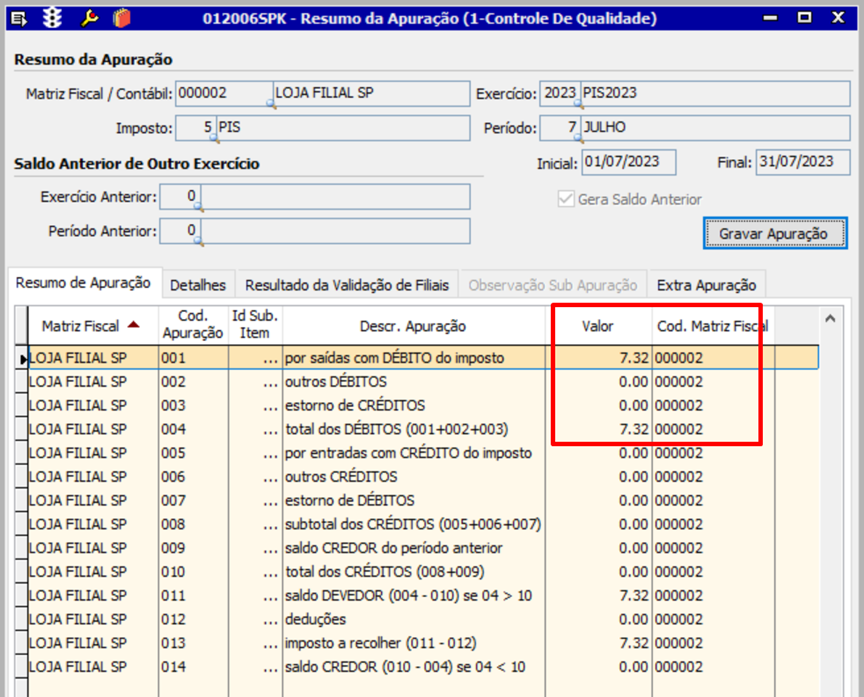864x697 pixels.
Task: Click the red book icon in title bar
Action: point(120,18)
